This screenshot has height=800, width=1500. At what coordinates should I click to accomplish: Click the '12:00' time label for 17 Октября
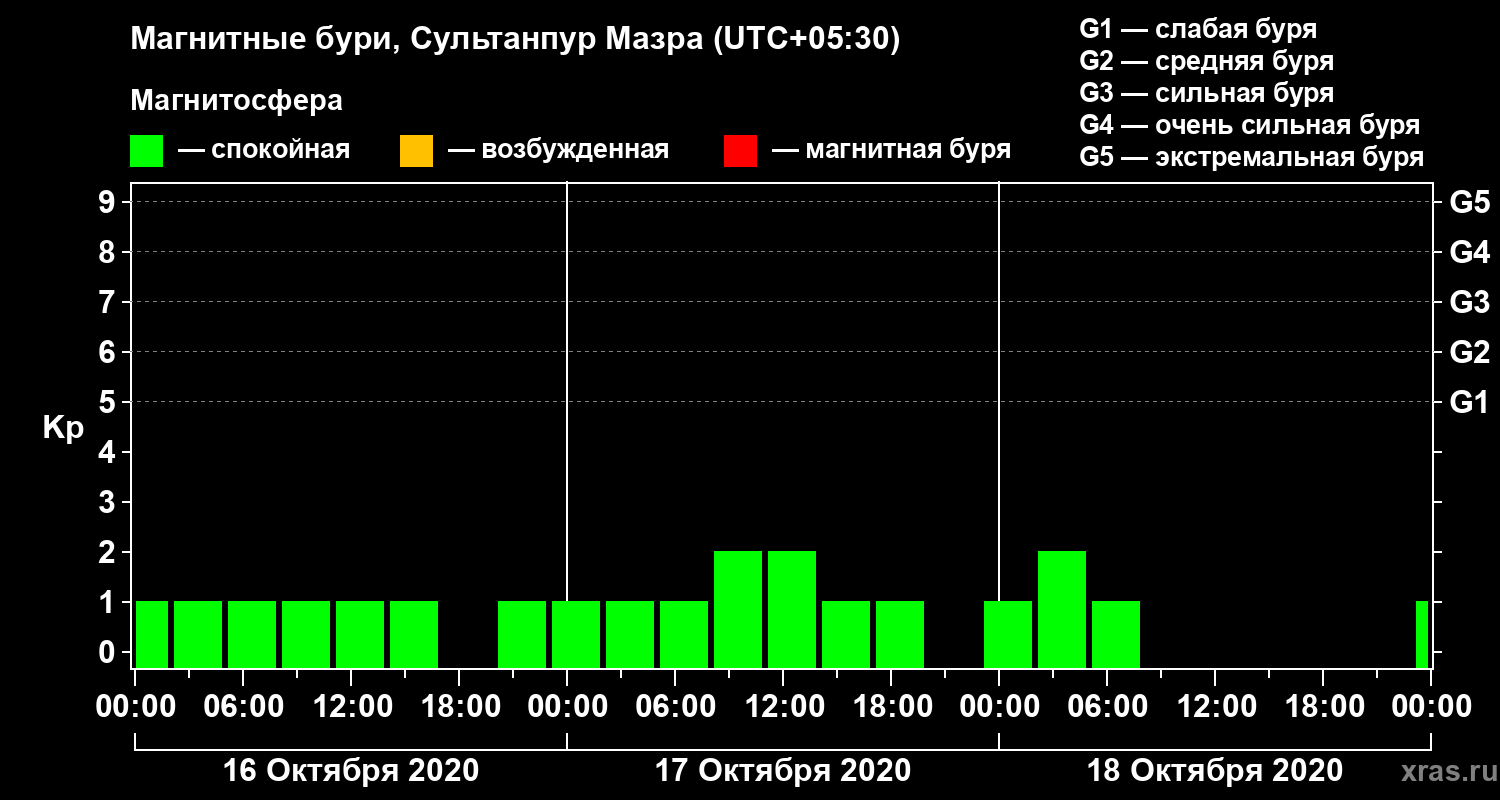click(783, 706)
